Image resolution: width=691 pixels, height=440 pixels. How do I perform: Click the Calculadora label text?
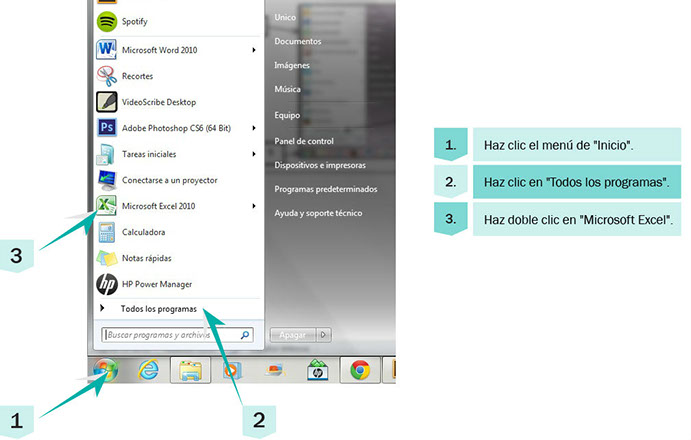(x=143, y=232)
